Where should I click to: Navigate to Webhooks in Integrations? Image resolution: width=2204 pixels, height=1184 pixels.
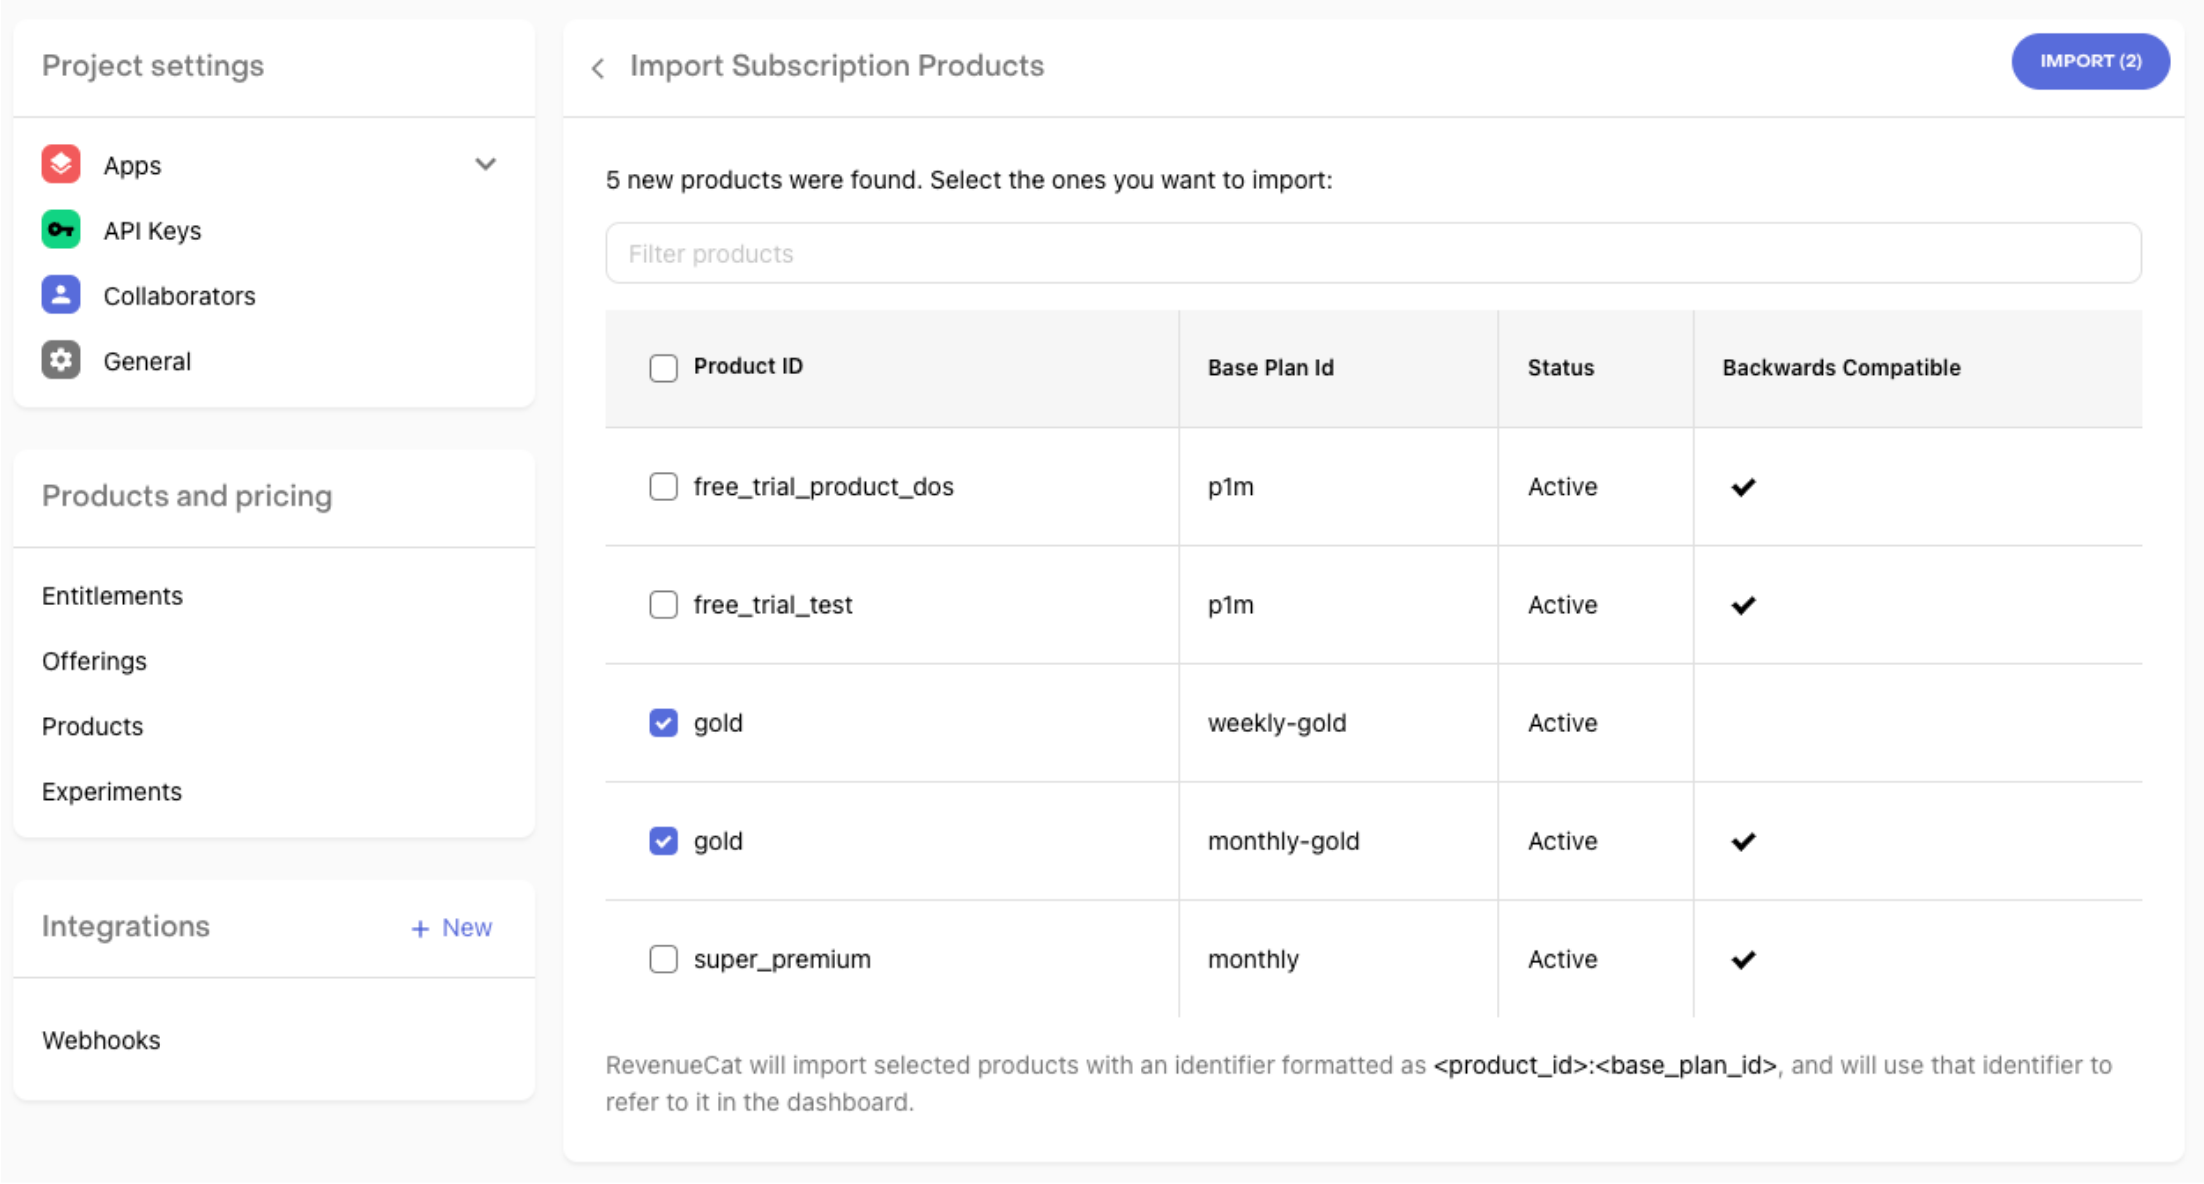pos(102,1040)
